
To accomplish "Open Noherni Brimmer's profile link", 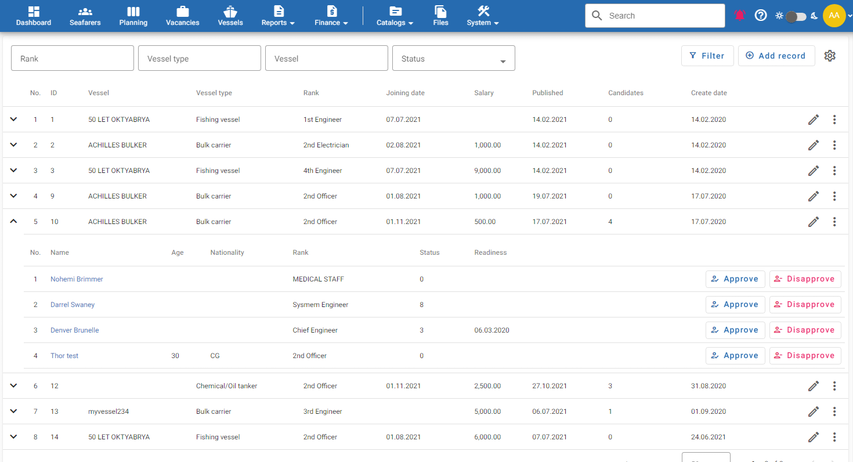I will [77, 279].
